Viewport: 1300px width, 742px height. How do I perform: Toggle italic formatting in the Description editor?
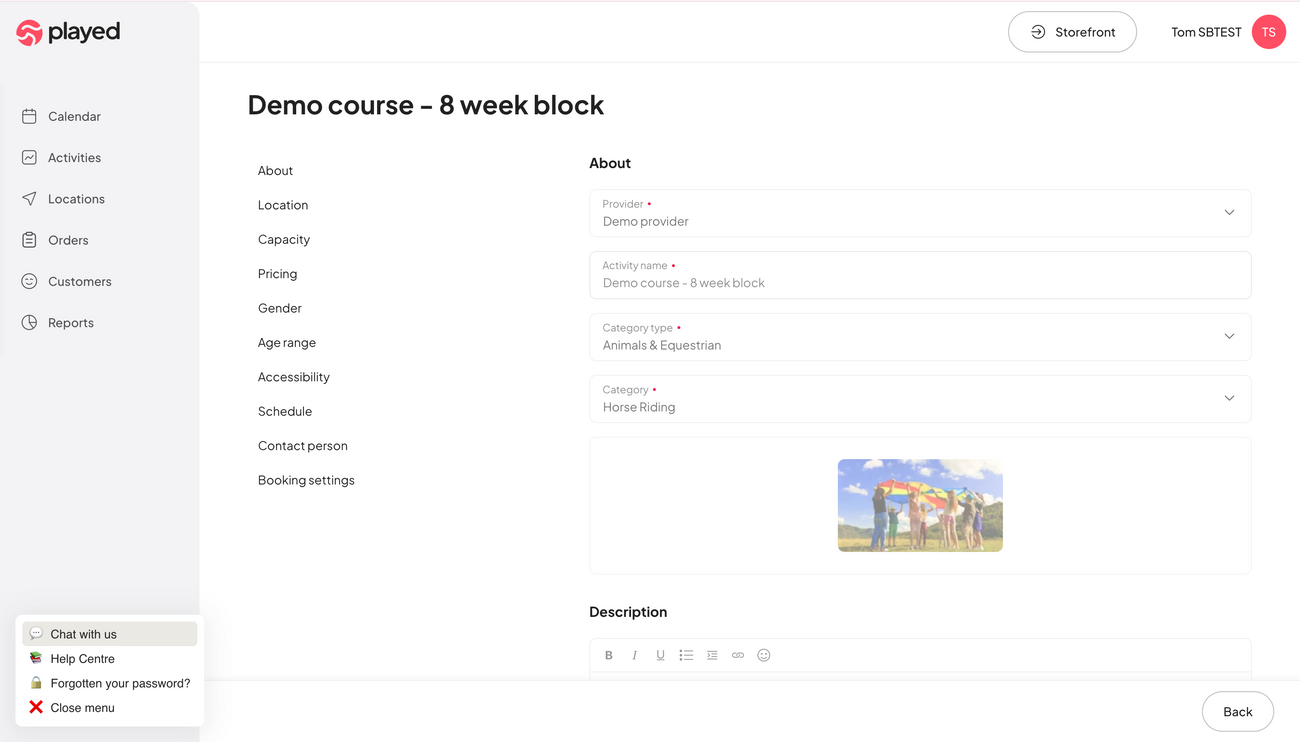coord(635,655)
